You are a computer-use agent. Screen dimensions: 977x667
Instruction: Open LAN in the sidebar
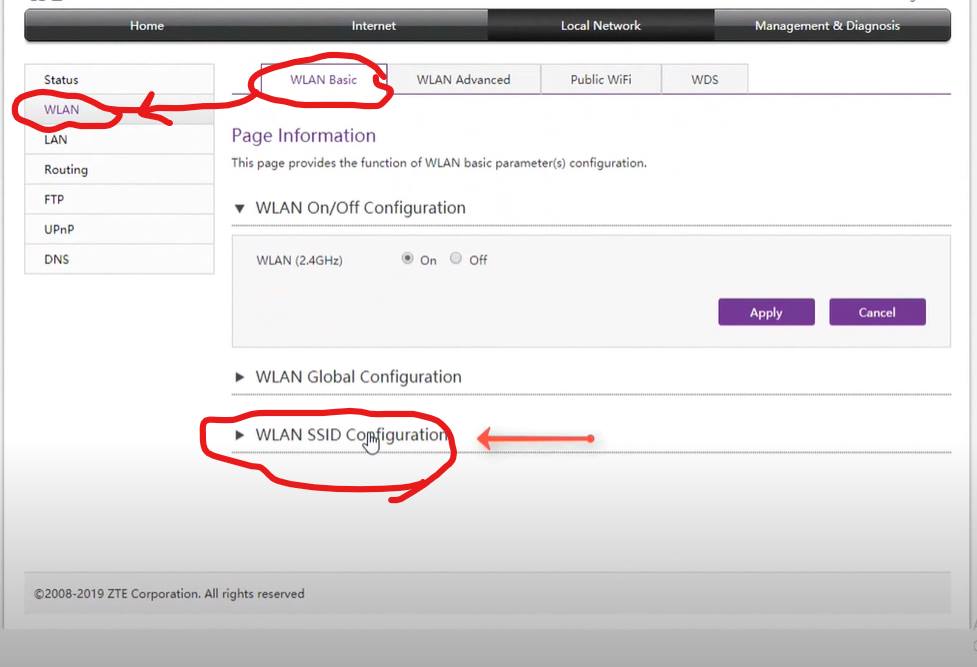[x=56, y=140]
